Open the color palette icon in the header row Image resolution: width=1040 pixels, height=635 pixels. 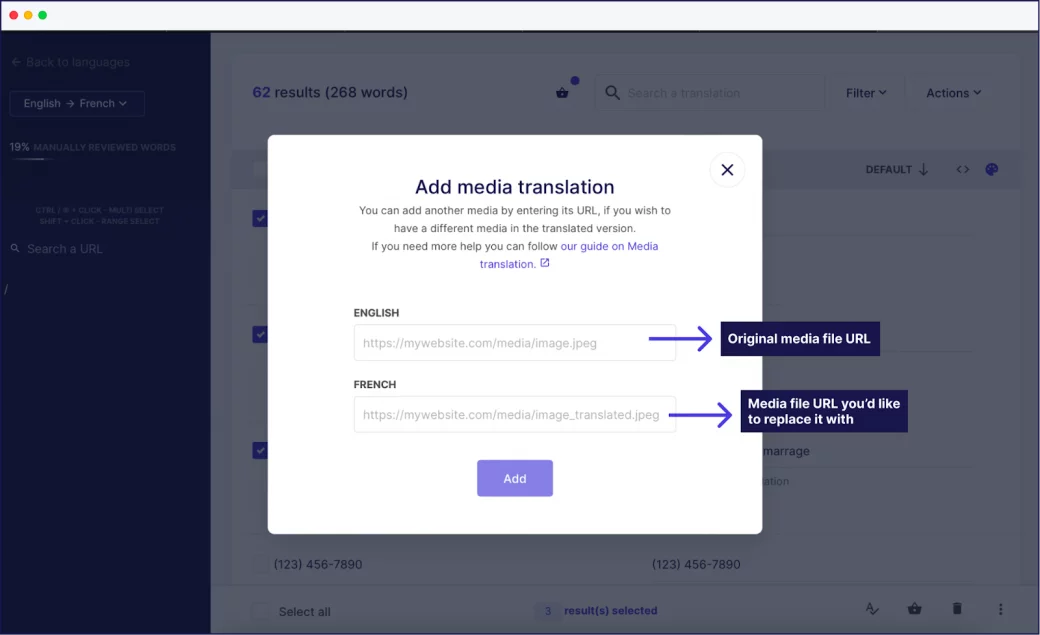tap(992, 170)
